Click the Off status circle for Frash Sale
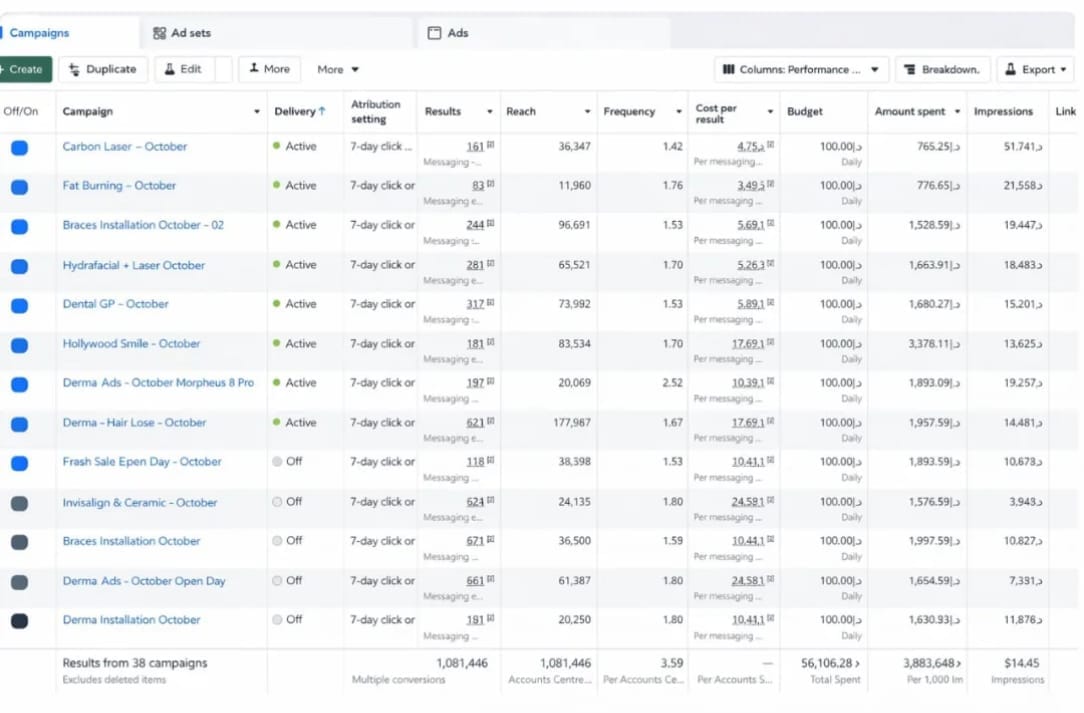 click(277, 461)
